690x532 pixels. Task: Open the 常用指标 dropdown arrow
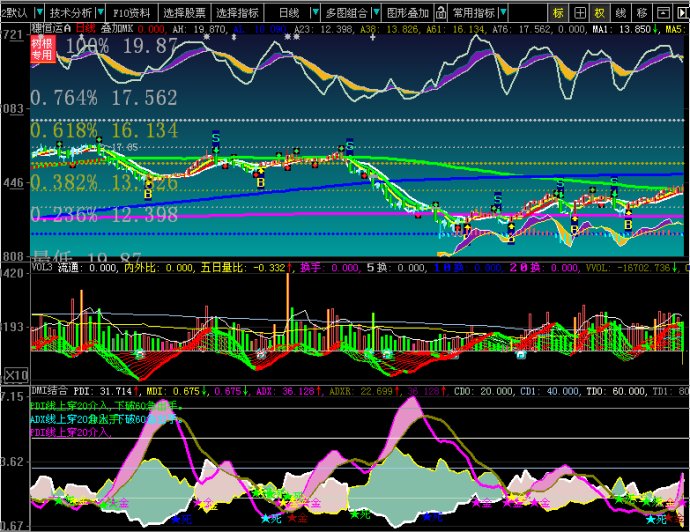pyautogui.click(x=503, y=13)
